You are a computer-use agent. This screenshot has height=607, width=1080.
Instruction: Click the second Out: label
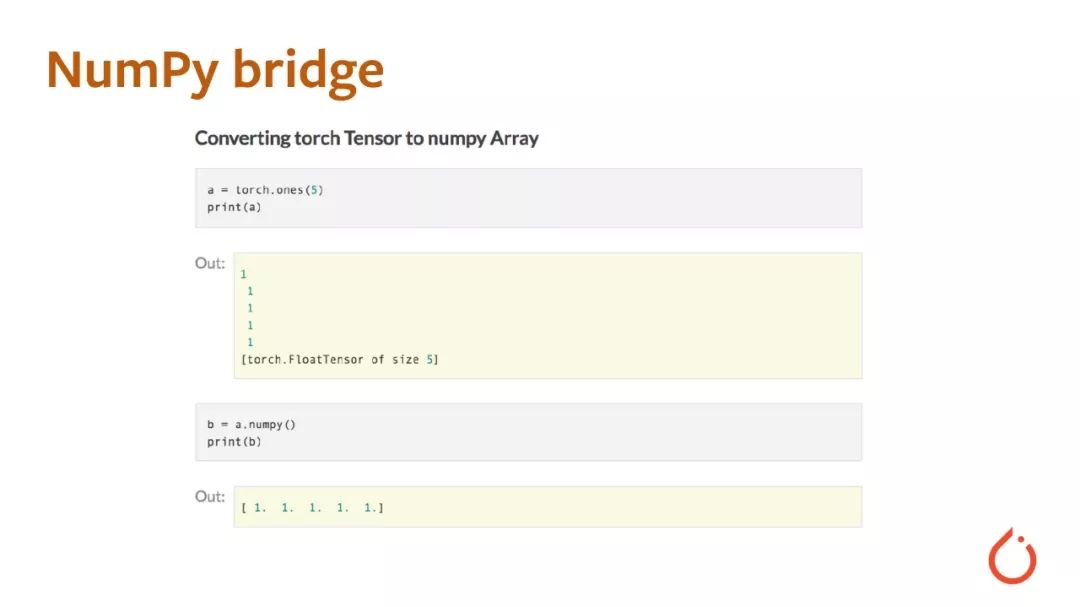tap(210, 497)
